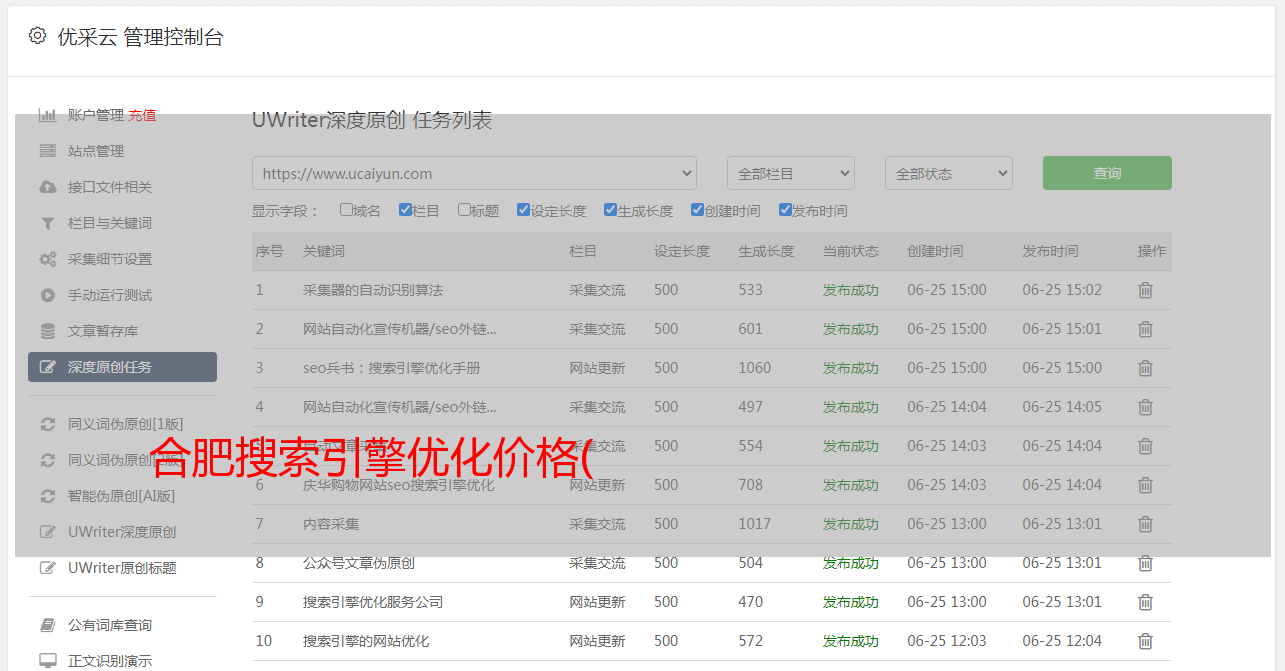Delete row 1 采集器的自动识别算法

tap(1146, 290)
